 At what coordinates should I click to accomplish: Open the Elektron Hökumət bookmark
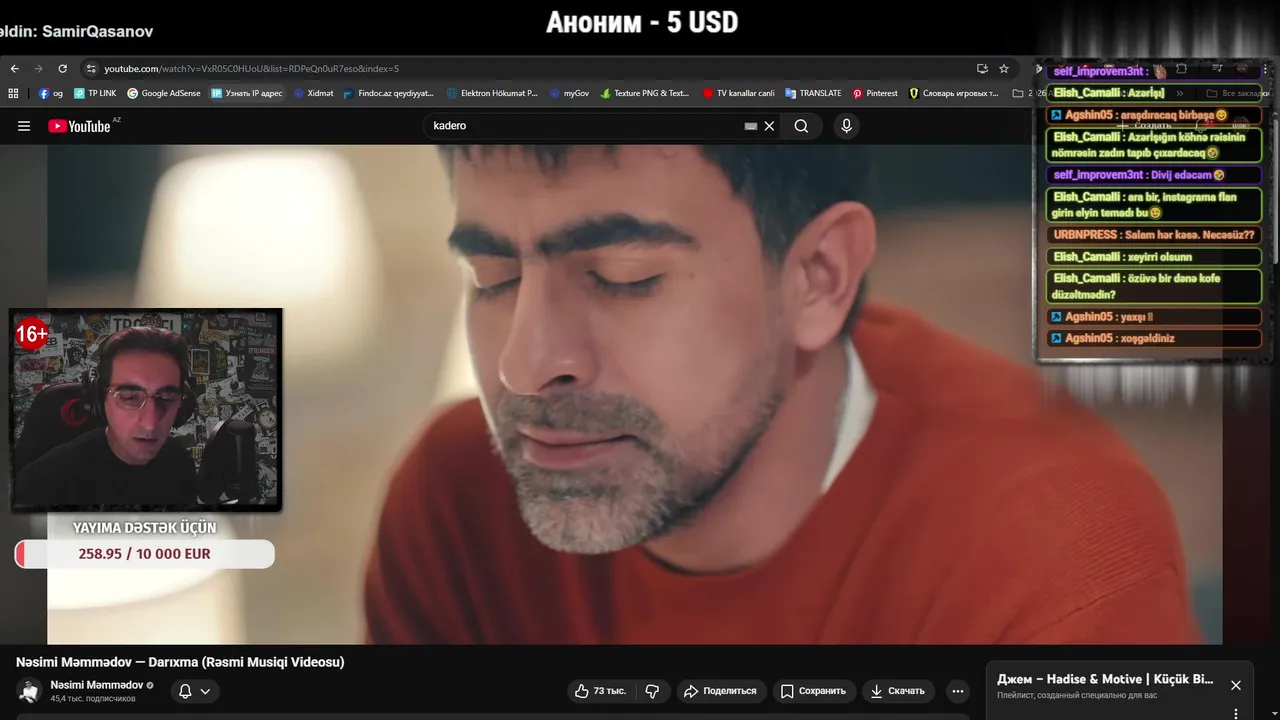(x=492, y=93)
